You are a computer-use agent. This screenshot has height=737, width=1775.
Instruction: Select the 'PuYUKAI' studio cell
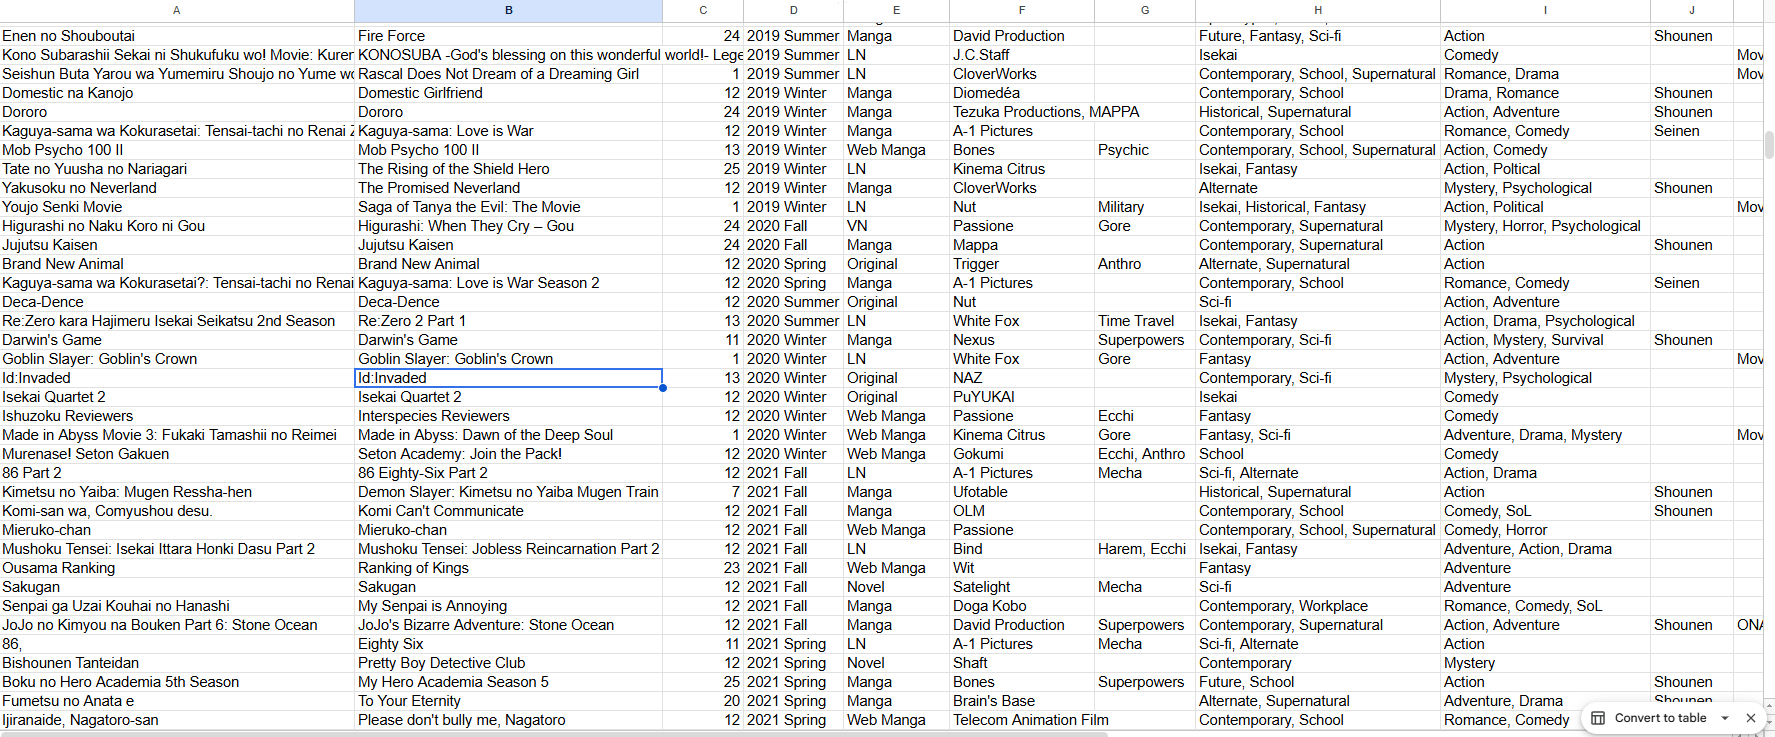click(1022, 397)
